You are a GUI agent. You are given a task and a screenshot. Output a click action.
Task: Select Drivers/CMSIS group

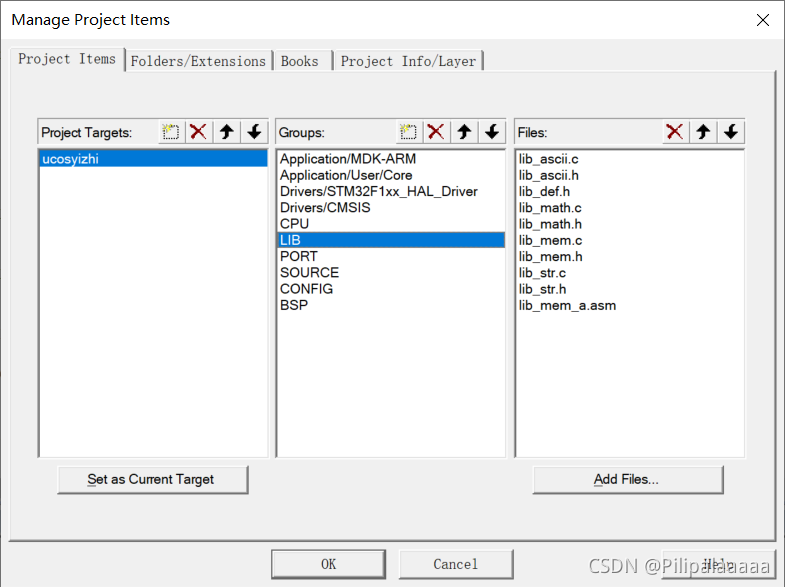391,208
